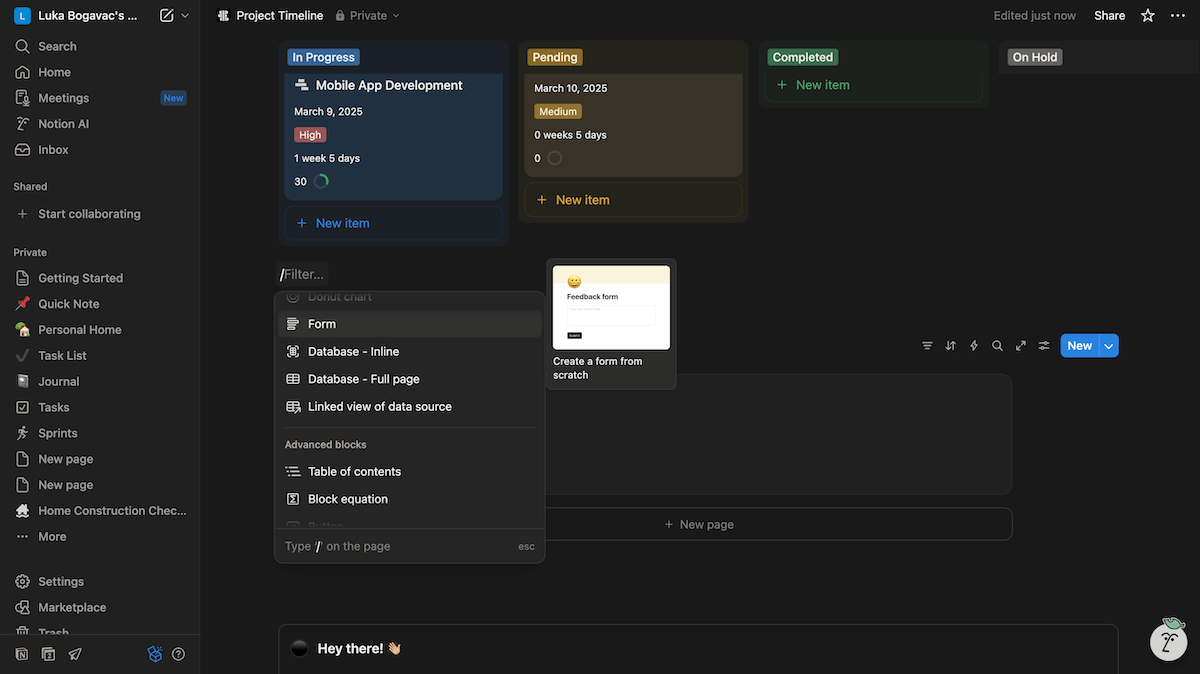Open database full screen with expand icon

click(x=1021, y=346)
